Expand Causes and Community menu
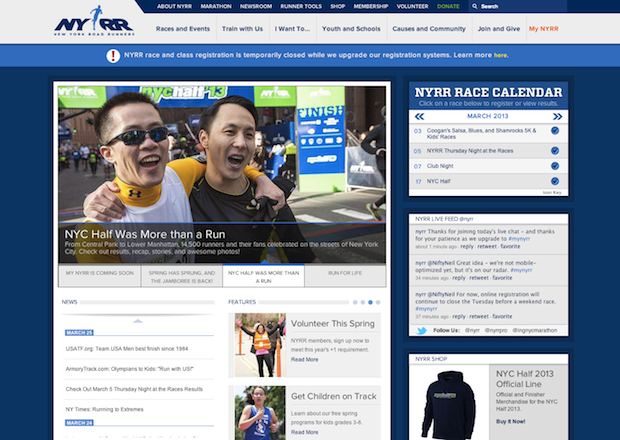620x440 pixels. [429, 29]
